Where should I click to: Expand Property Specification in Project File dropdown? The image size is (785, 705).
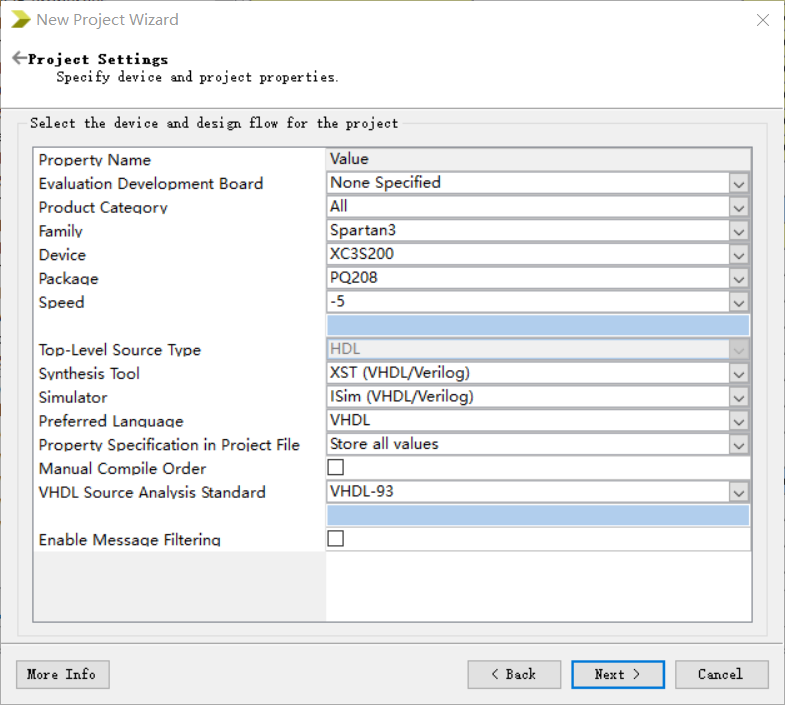738,445
